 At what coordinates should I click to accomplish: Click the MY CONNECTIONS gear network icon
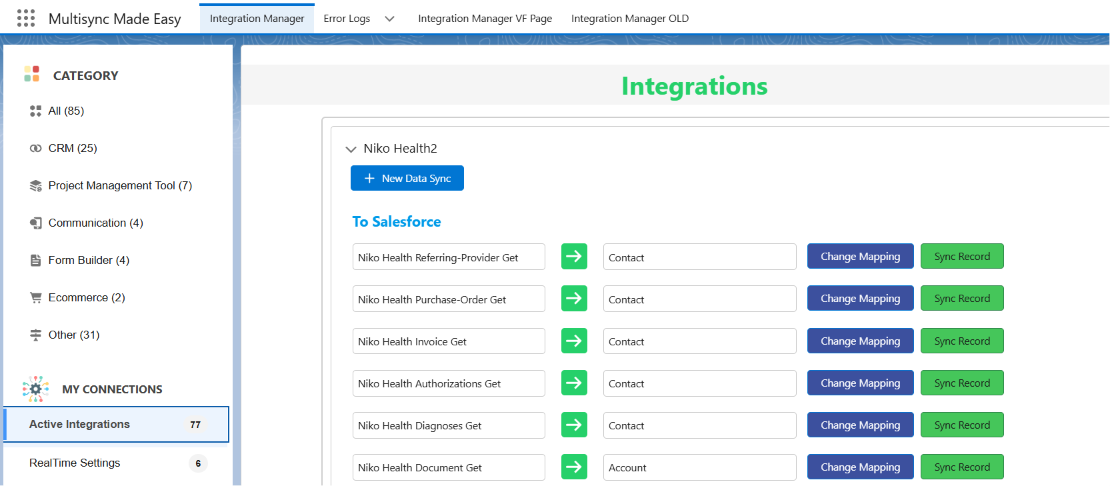coord(35,388)
